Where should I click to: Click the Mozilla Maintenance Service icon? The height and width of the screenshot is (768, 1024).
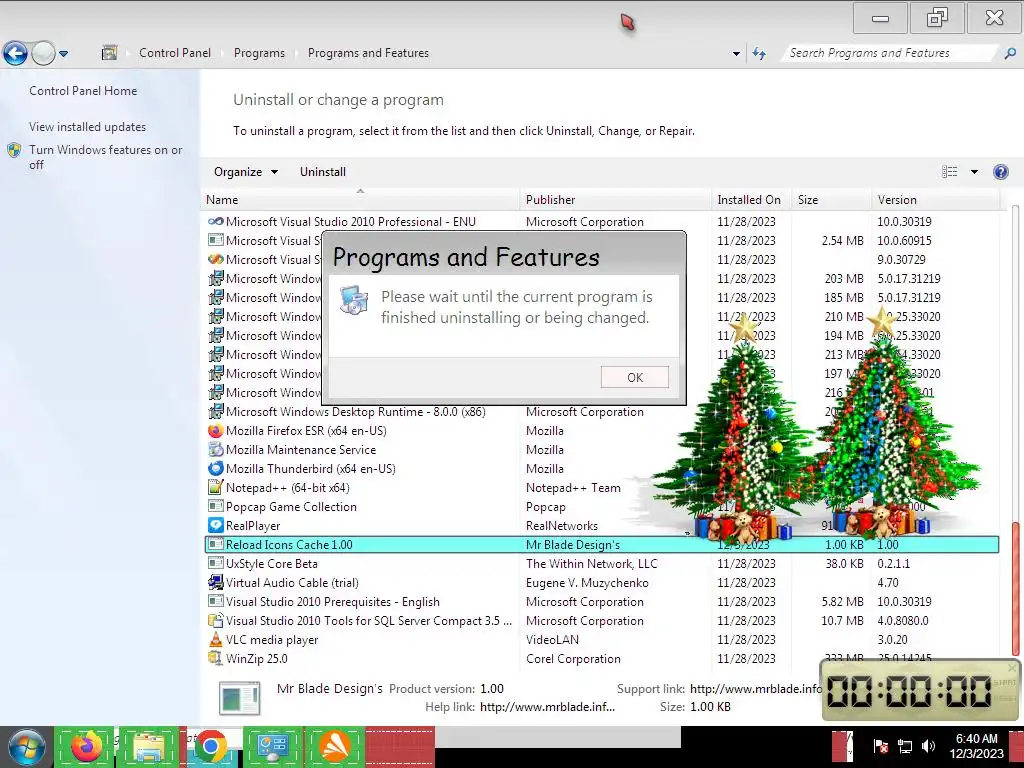(x=216, y=450)
